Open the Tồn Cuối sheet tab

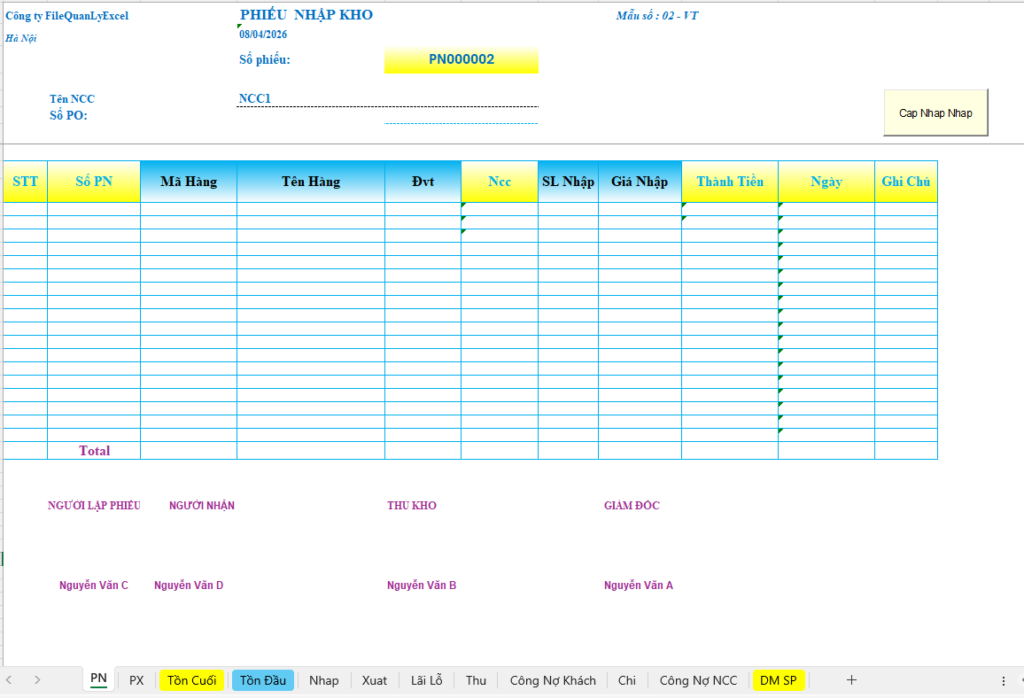tap(191, 680)
